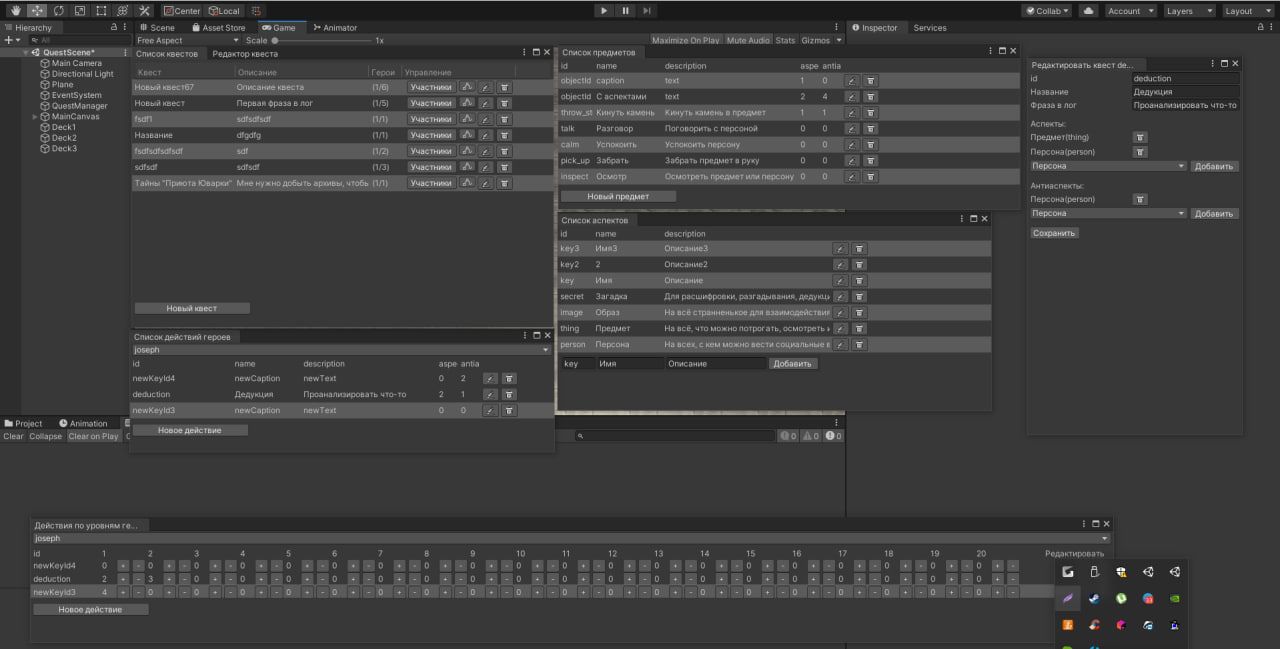Toggle the Hierarchy lock padlock
The height and width of the screenshot is (649, 1280).
pyautogui.click(x=113, y=27)
